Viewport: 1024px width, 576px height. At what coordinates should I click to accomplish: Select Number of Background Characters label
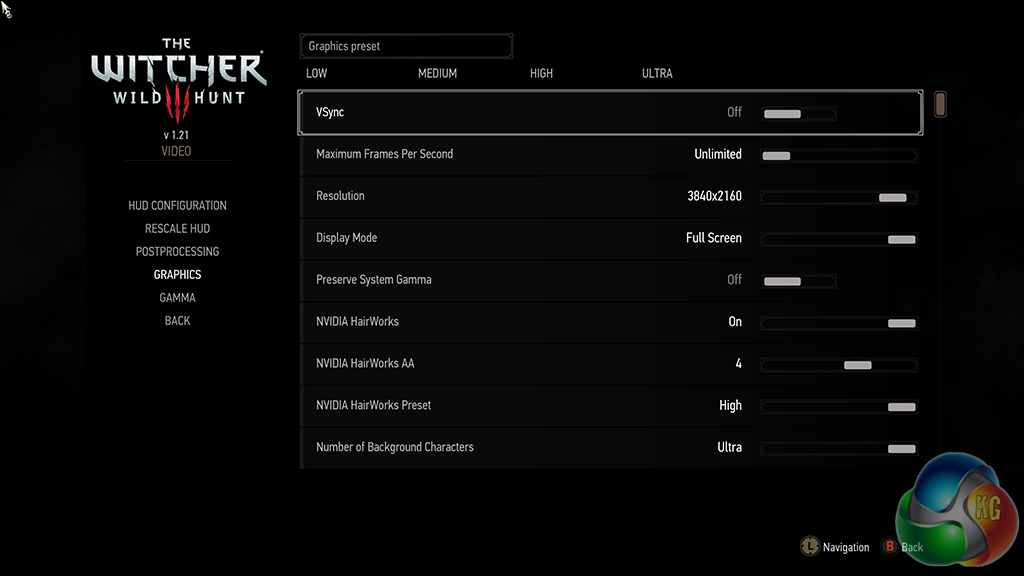point(394,447)
